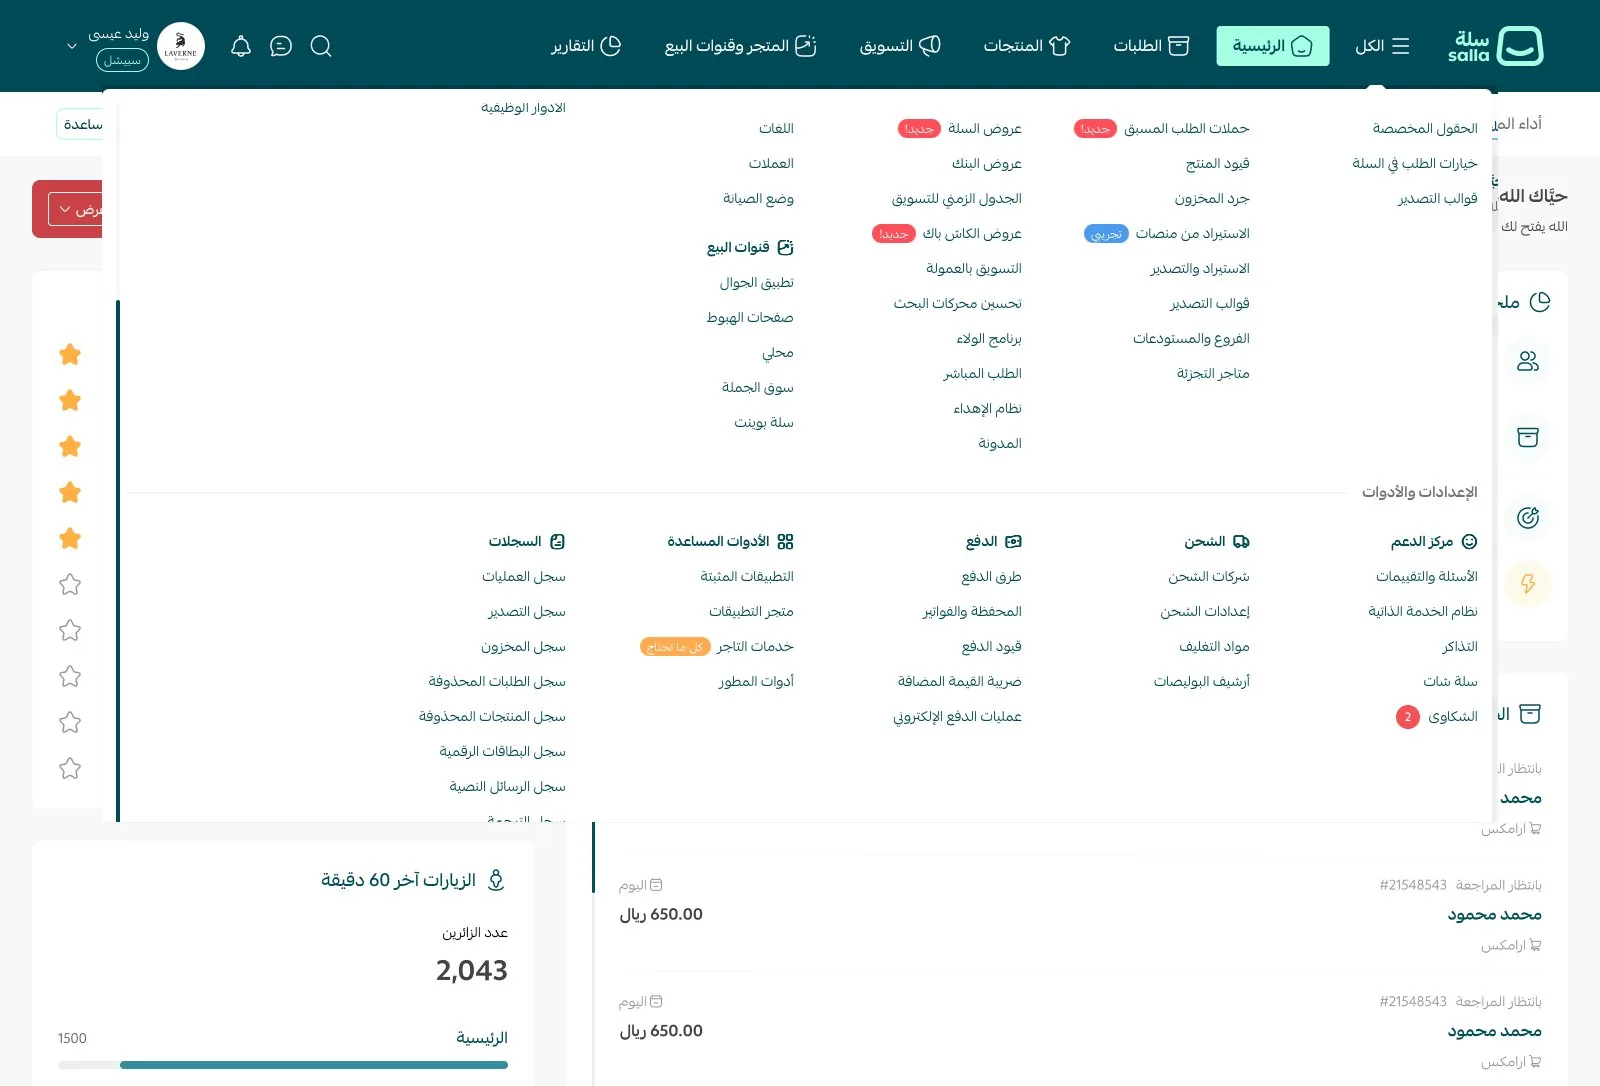The height and width of the screenshot is (1086, 1600).
Task: Toggle the last empty star
Action: pyautogui.click(x=70, y=768)
